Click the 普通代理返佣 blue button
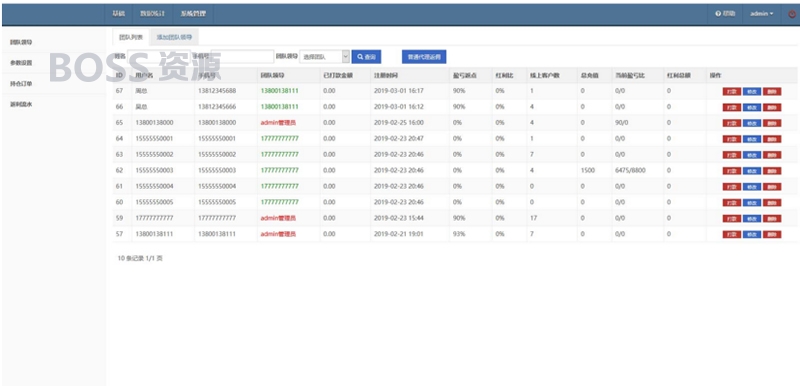800x386 pixels. (x=424, y=57)
